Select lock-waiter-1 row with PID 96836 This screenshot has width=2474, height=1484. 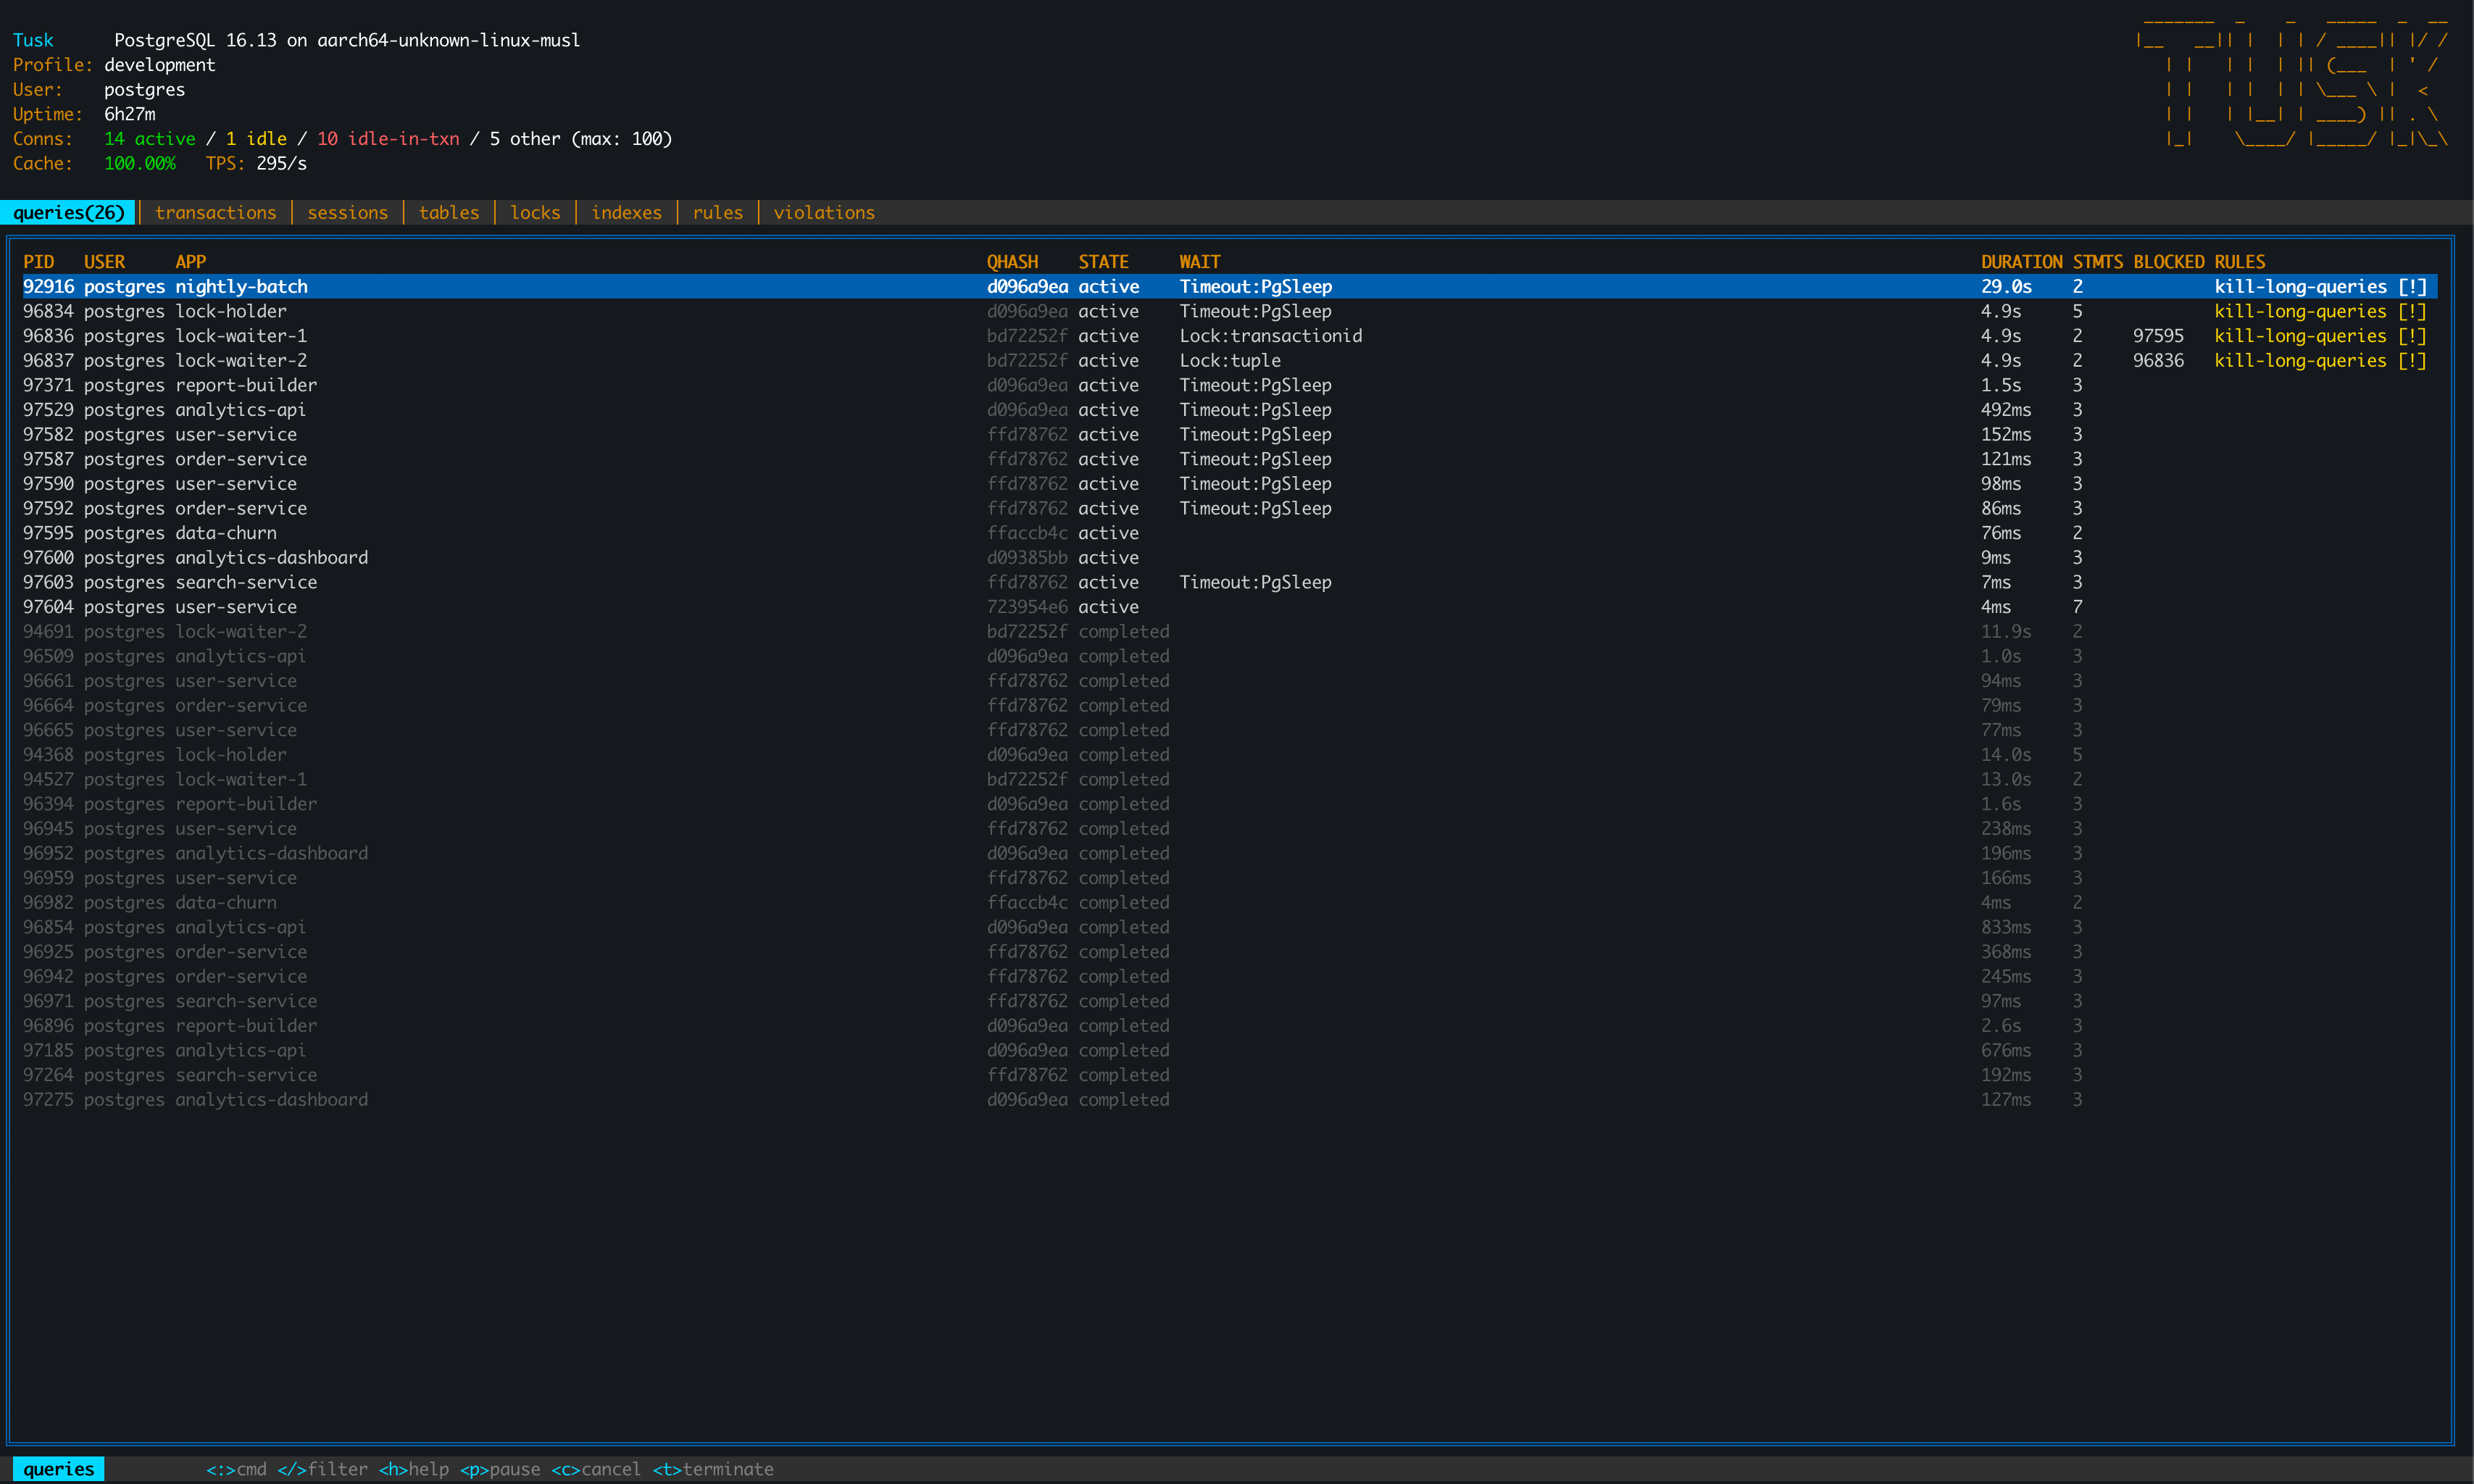[1229, 336]
